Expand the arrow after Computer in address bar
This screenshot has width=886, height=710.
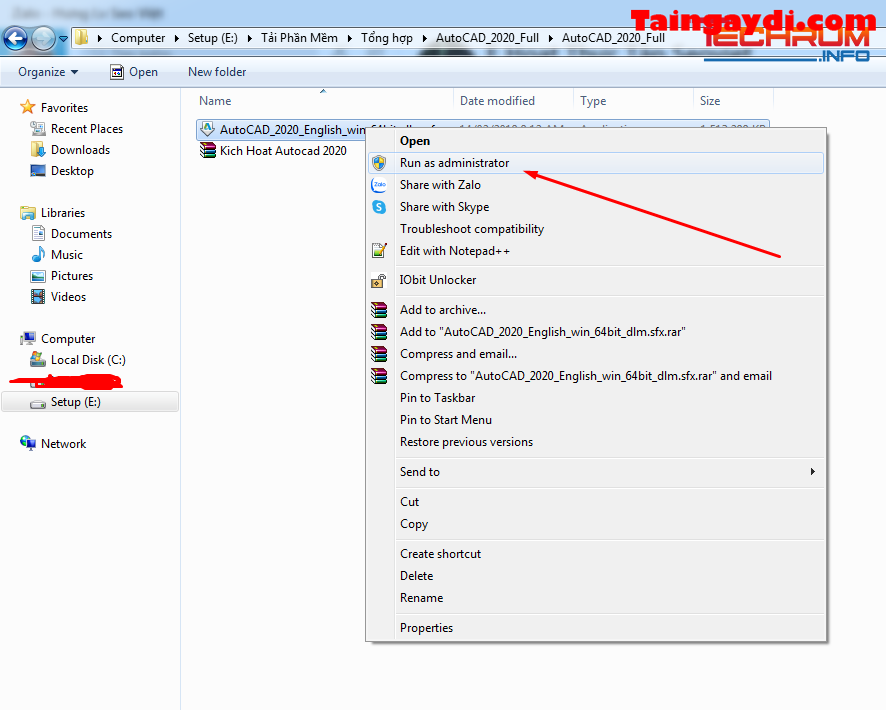176,38
